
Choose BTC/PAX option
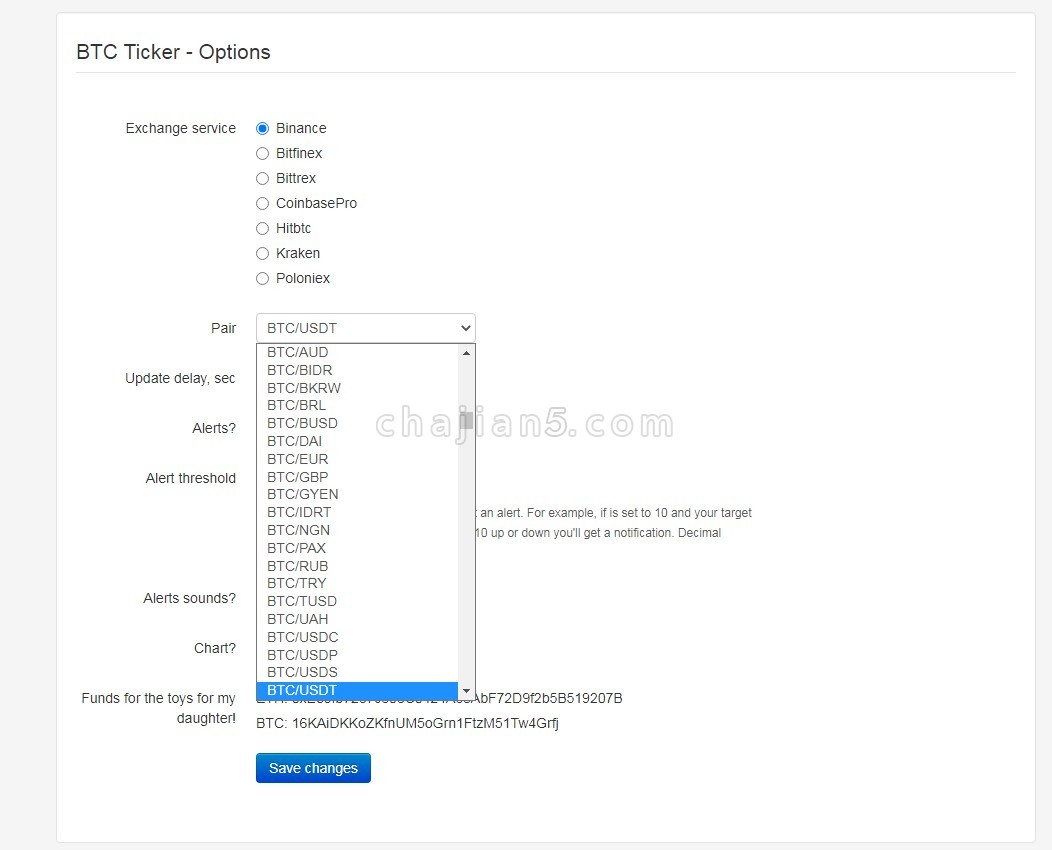click(x=358, y=548)
